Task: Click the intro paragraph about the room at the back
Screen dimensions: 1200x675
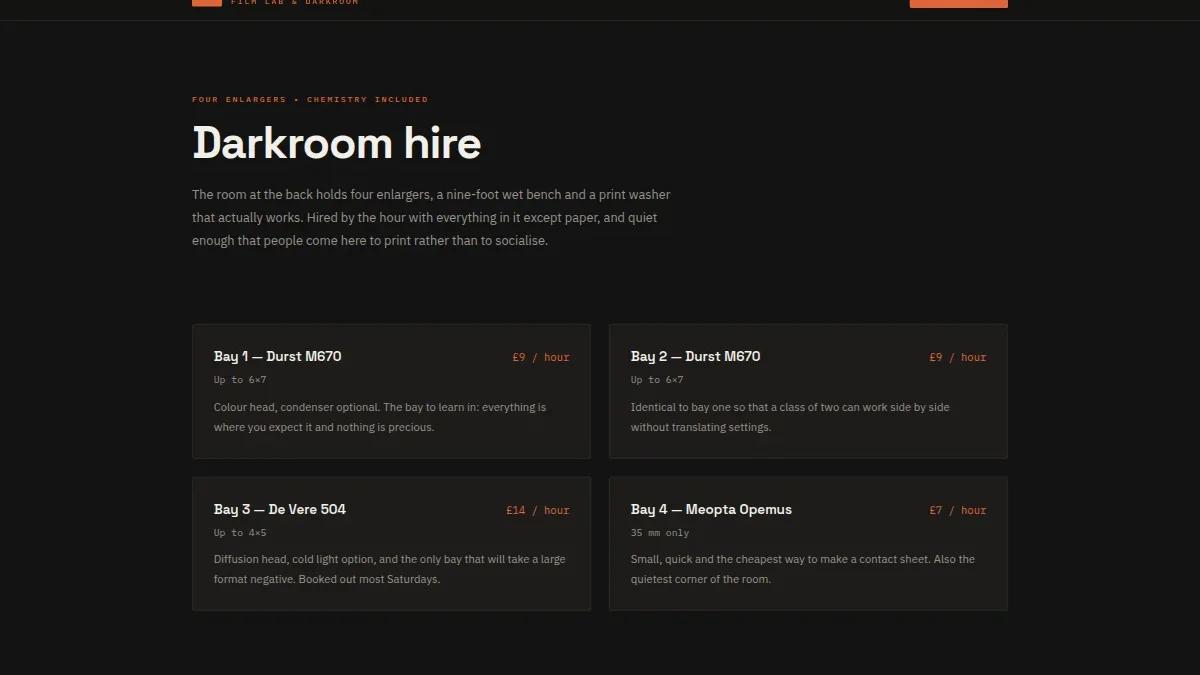Action: coord(431,217)
